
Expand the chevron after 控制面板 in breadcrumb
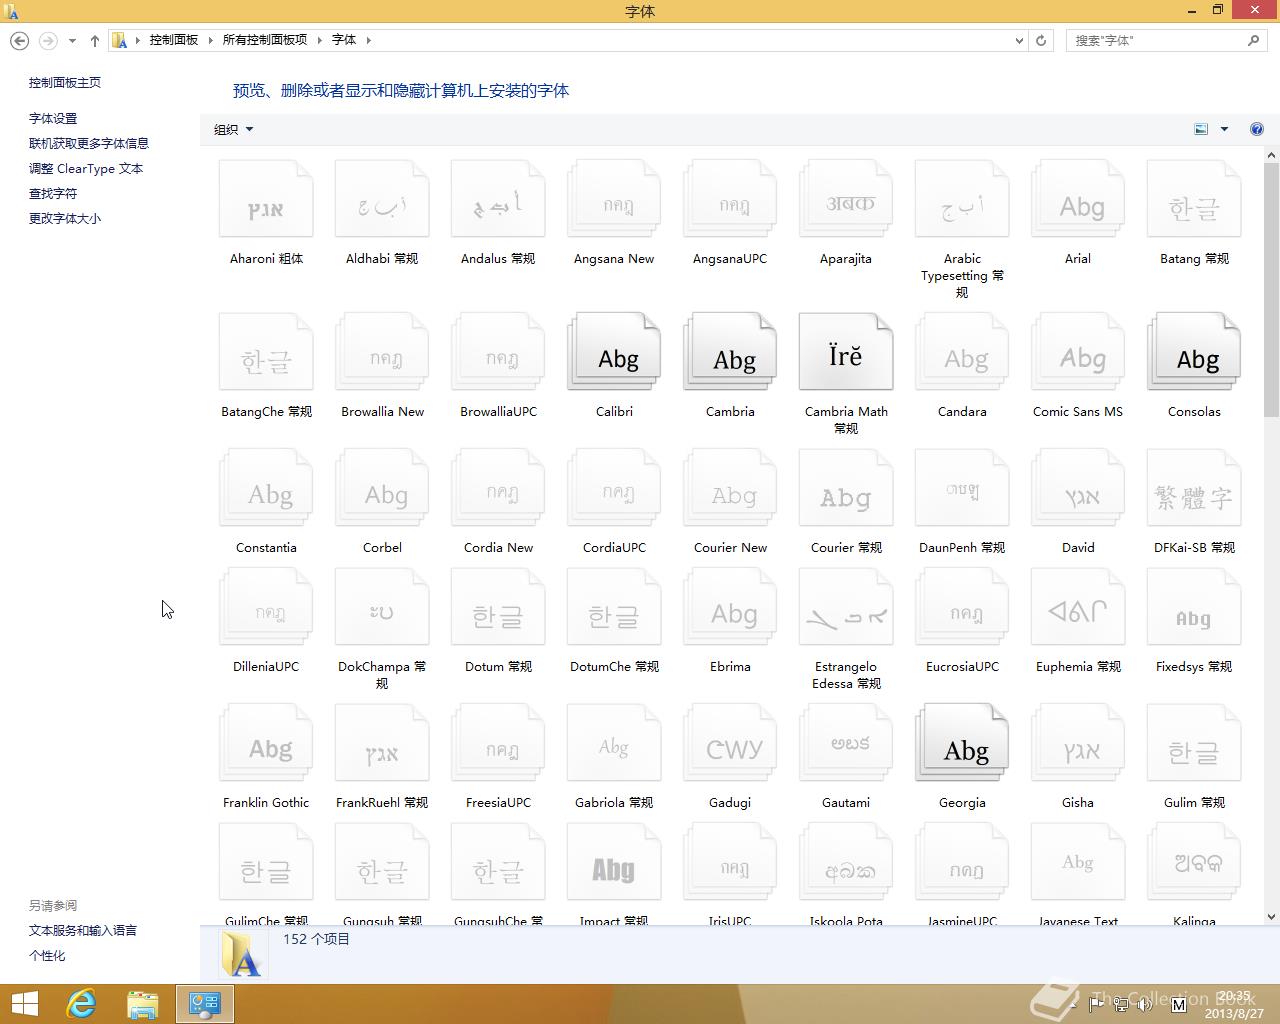[x=210, y=40]
